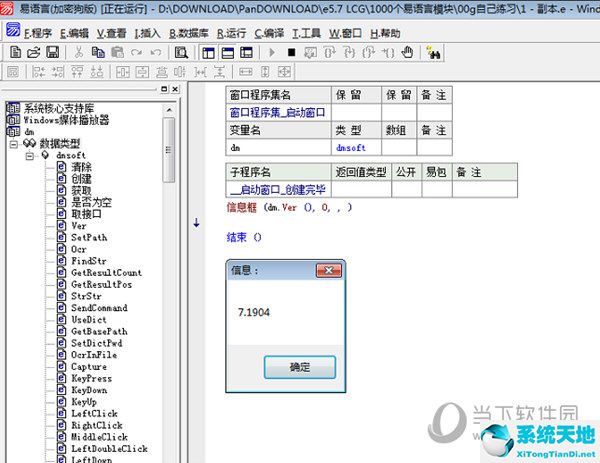This screenshot has height=463, width=600.
Task: Click the Paste clipboard toolbar icon
Action: point(117,52)
